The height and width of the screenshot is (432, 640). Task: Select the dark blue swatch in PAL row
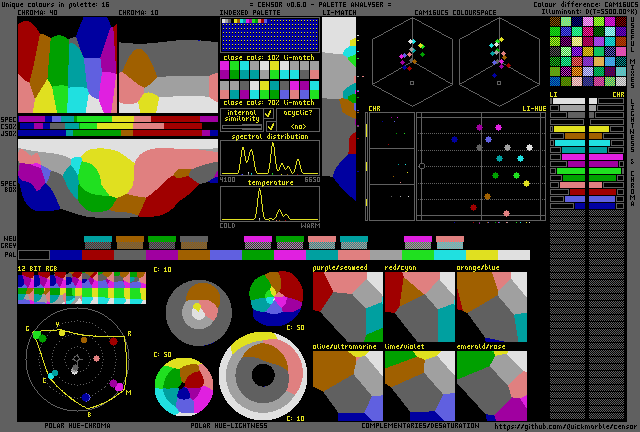(x=66, y=255)
